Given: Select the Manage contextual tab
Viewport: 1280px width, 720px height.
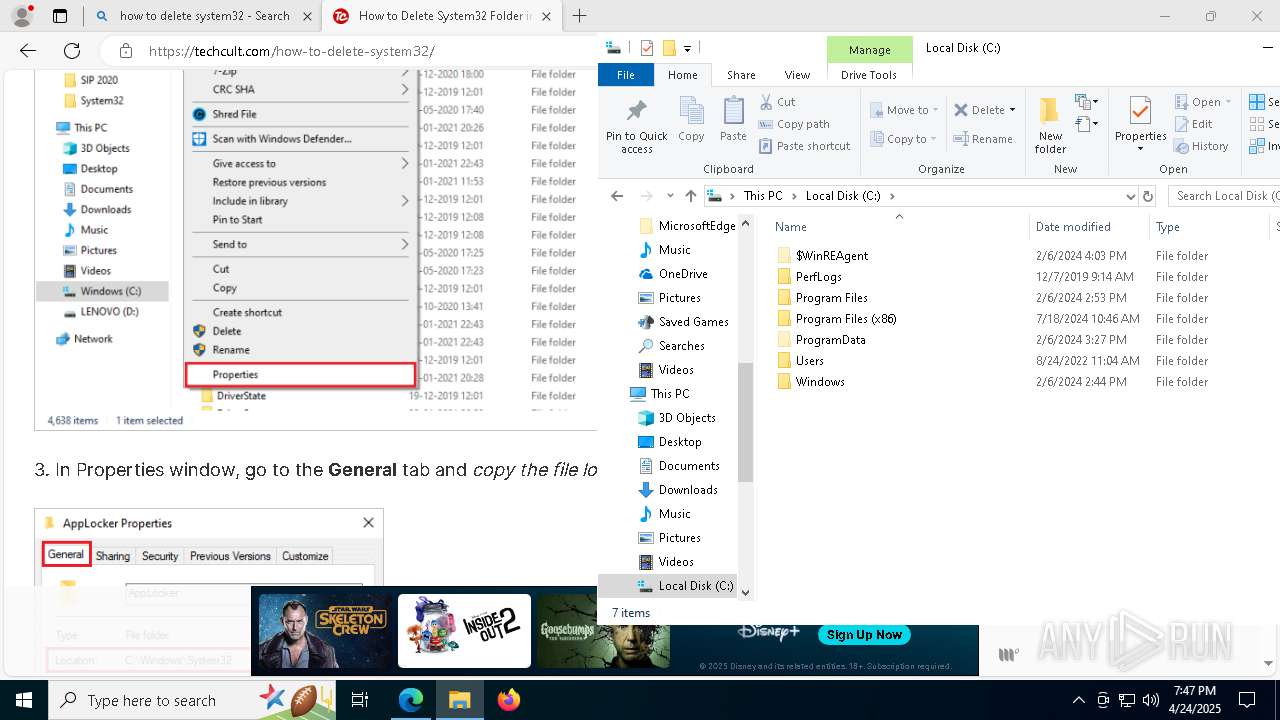Looking at the screenshot, I should point(870,50).
